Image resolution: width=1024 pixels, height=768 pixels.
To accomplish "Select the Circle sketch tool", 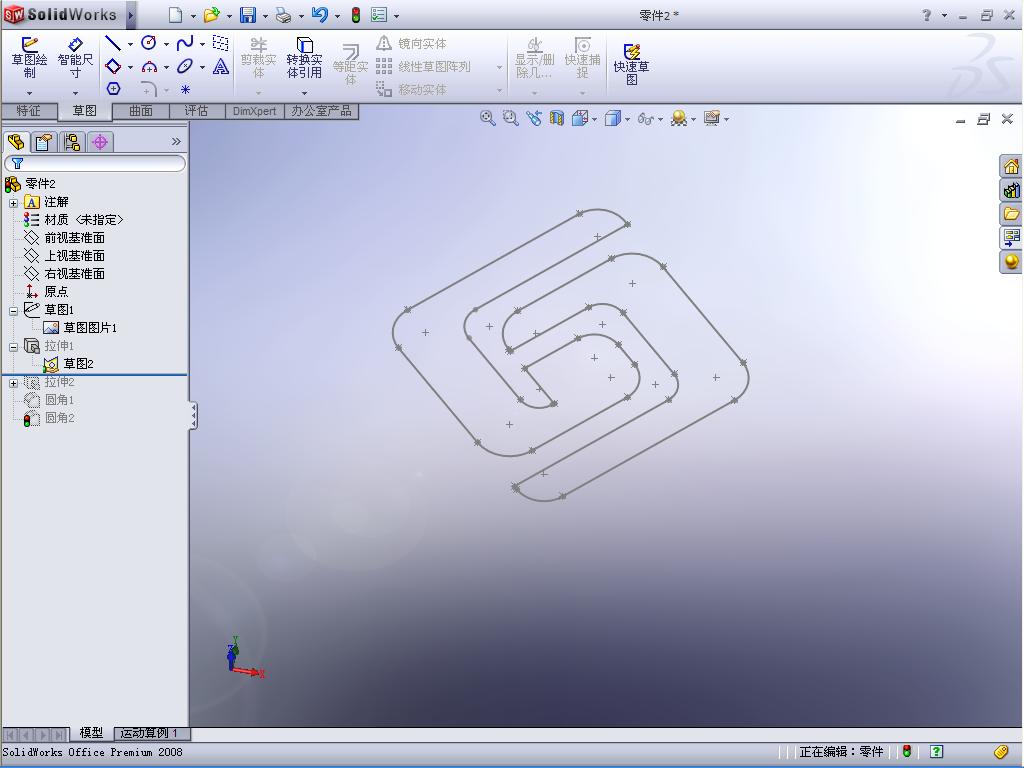I will (149, 44).
